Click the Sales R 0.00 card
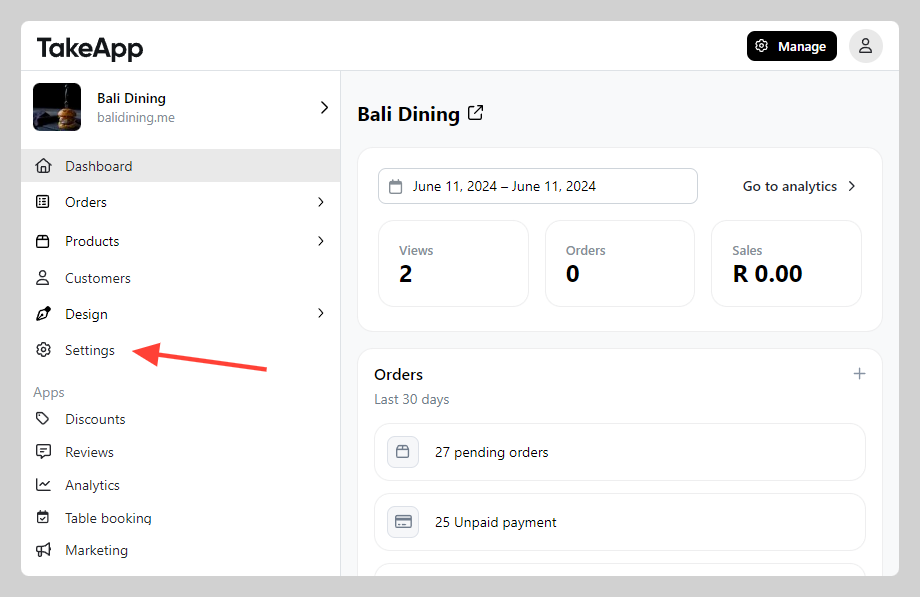 pos(786,263)
